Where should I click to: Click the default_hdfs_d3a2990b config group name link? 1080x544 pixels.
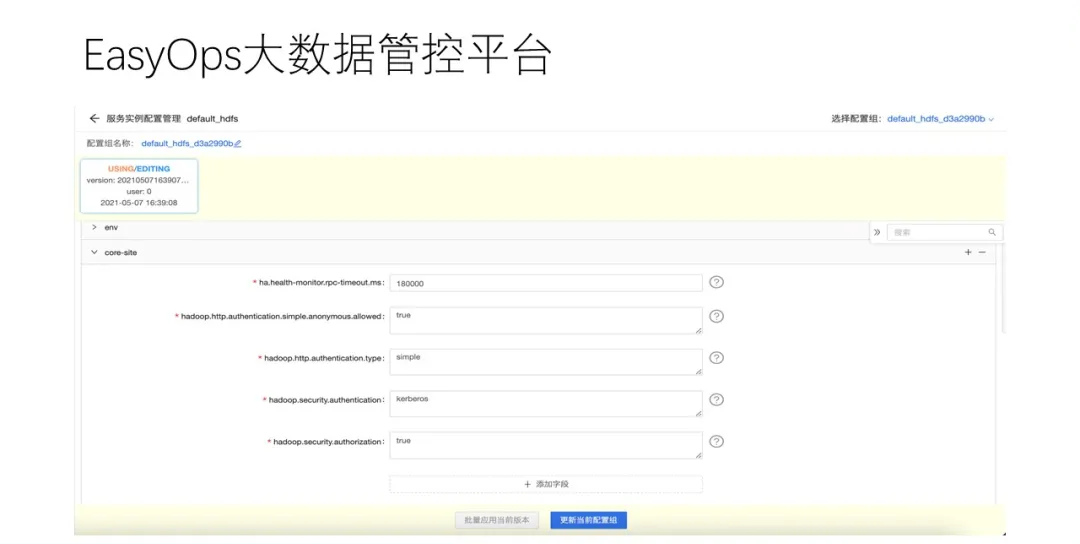point(187,144)
